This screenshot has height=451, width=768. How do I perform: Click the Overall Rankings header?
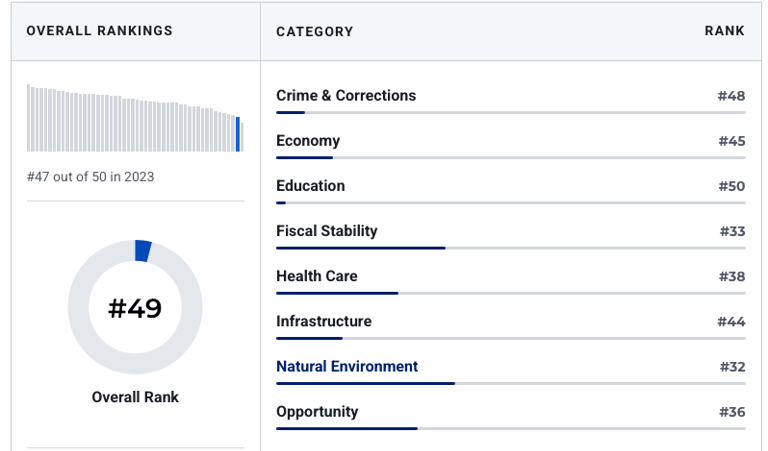point(99,31)
